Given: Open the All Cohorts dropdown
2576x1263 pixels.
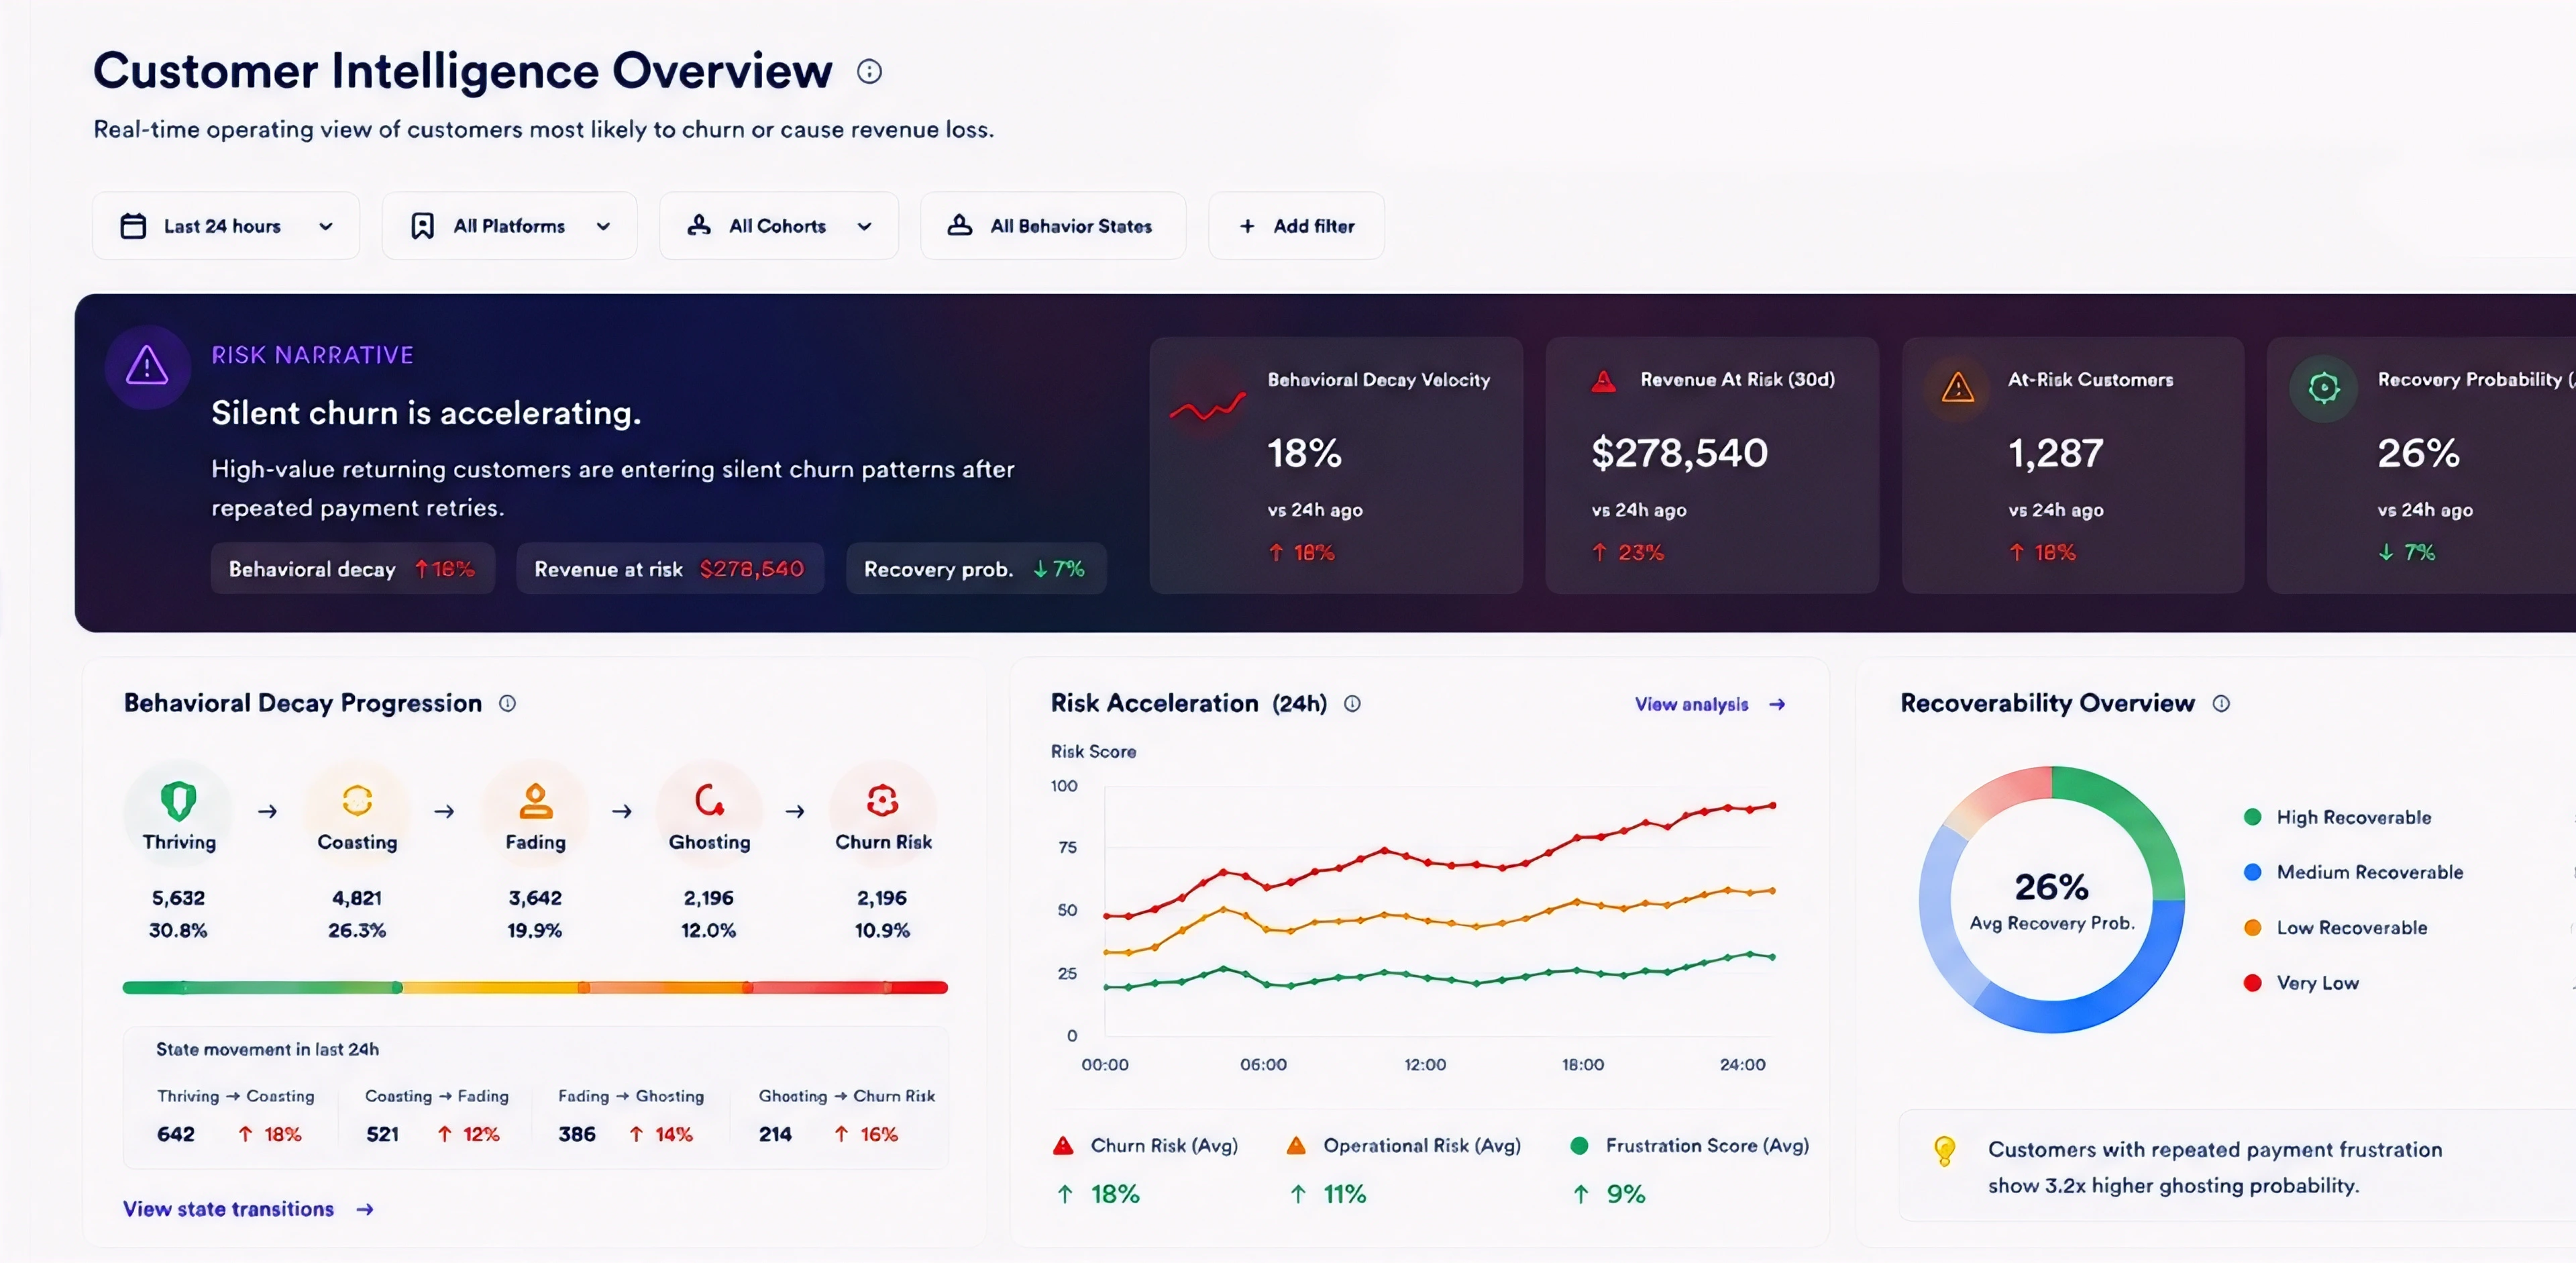Looking at the screenshot, I should 778,226.
